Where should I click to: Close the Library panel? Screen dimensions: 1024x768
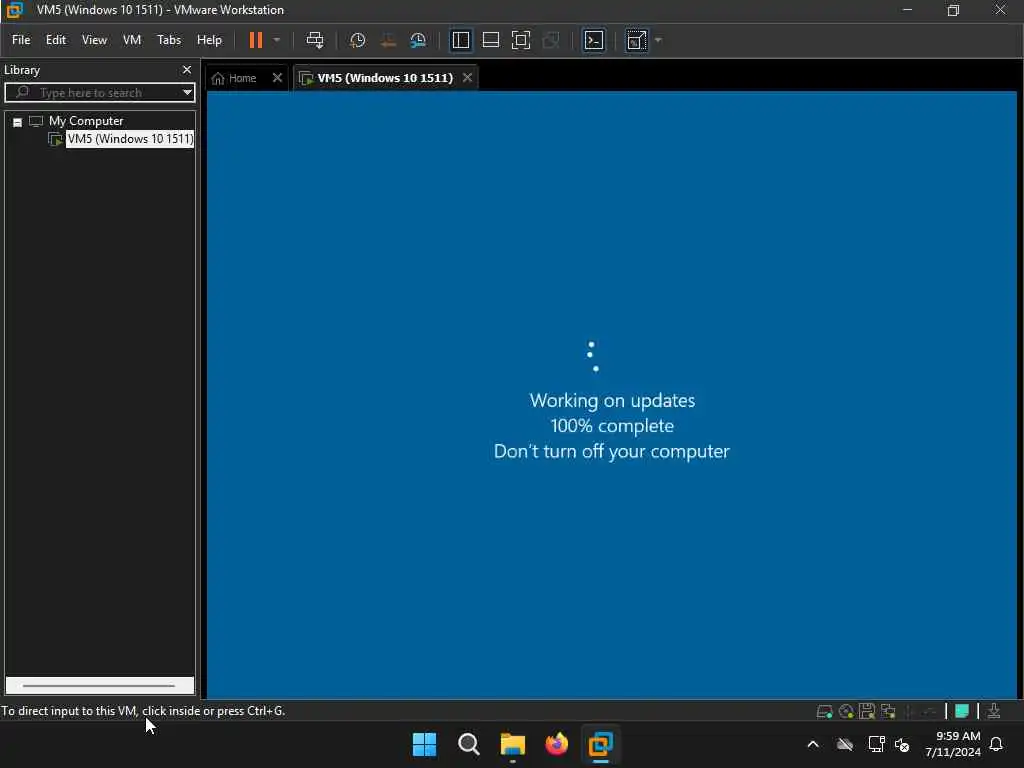click(x=187, y=69)
